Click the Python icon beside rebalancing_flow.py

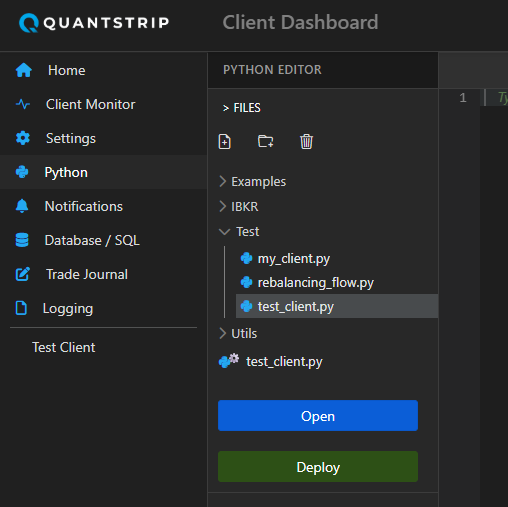coord(247,282)
